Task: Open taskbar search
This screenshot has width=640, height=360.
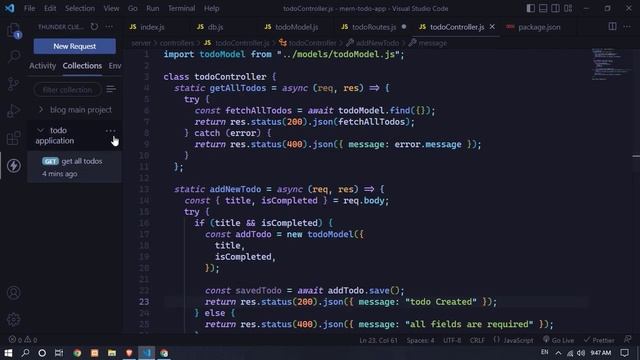Action: point(25,353)
